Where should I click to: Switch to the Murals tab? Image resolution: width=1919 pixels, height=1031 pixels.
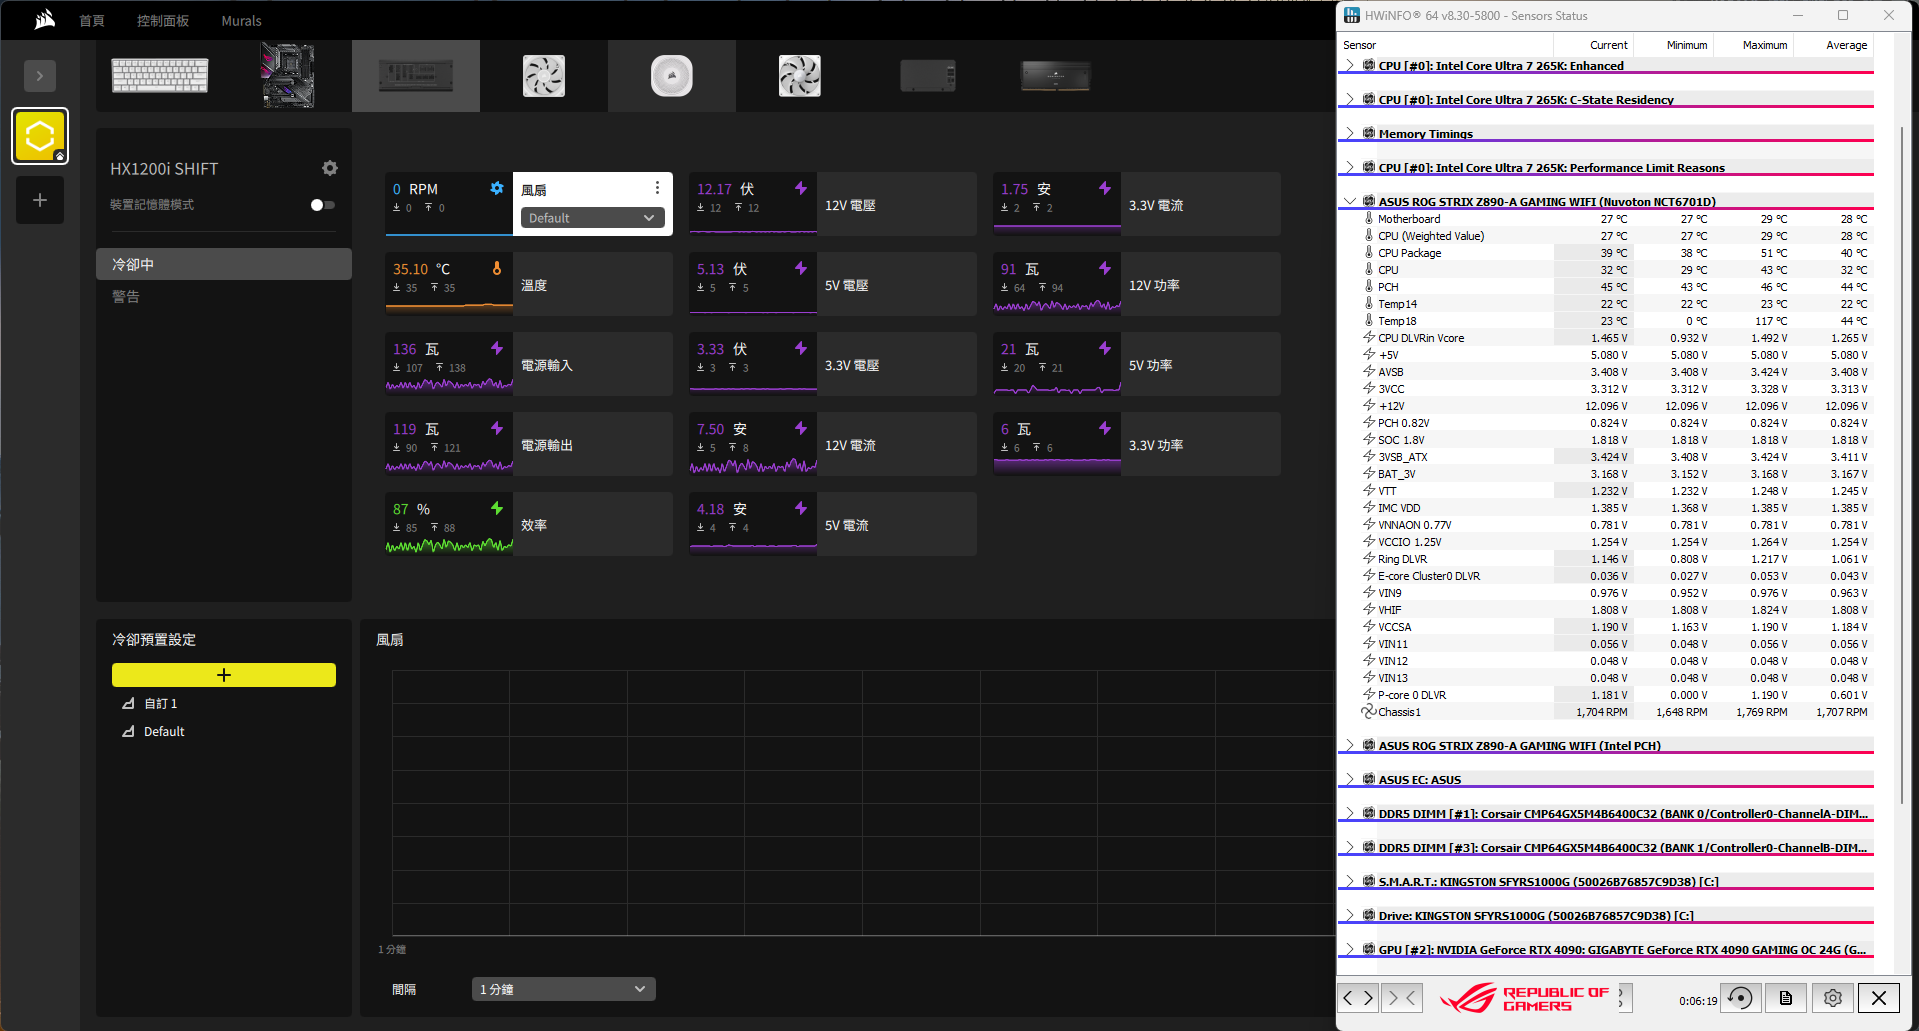(x=241, y=21)
